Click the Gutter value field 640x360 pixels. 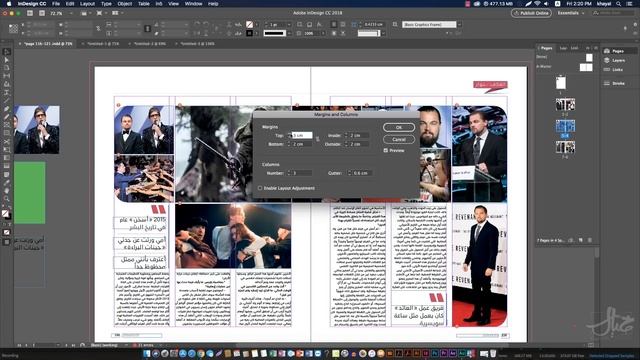(362, 173)
